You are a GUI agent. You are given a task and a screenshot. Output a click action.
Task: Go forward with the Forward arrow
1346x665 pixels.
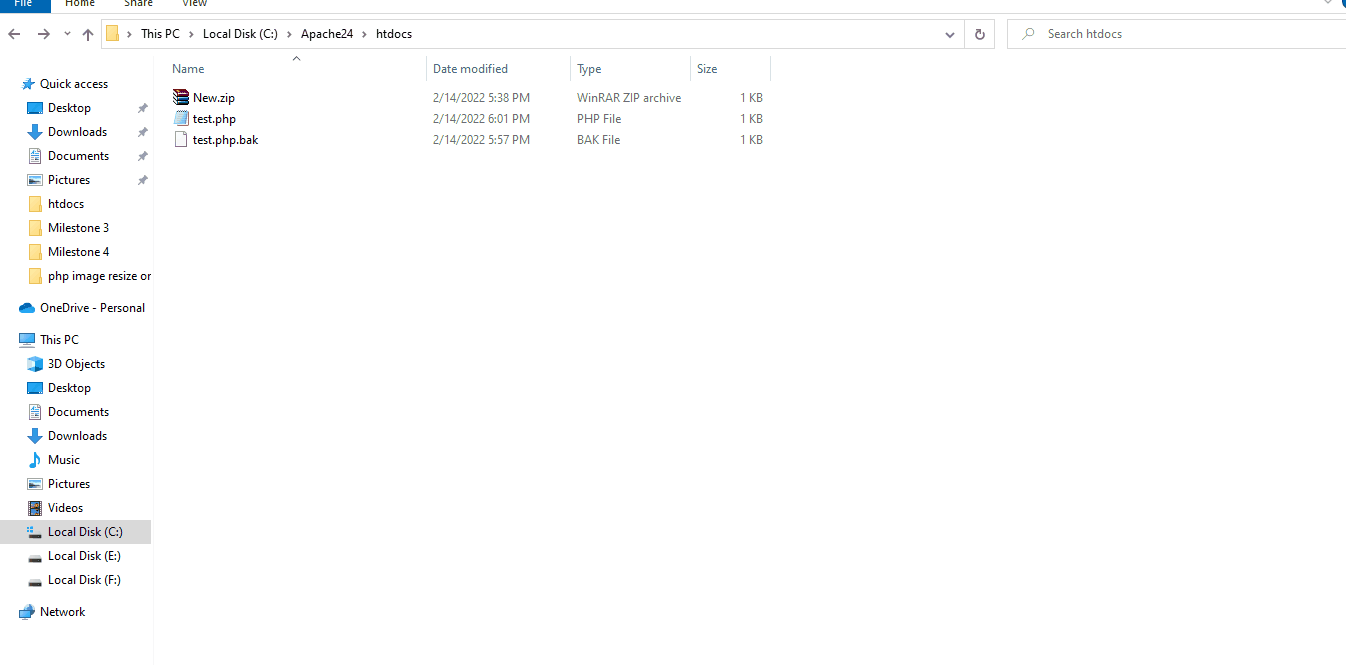tap(43, 34)
